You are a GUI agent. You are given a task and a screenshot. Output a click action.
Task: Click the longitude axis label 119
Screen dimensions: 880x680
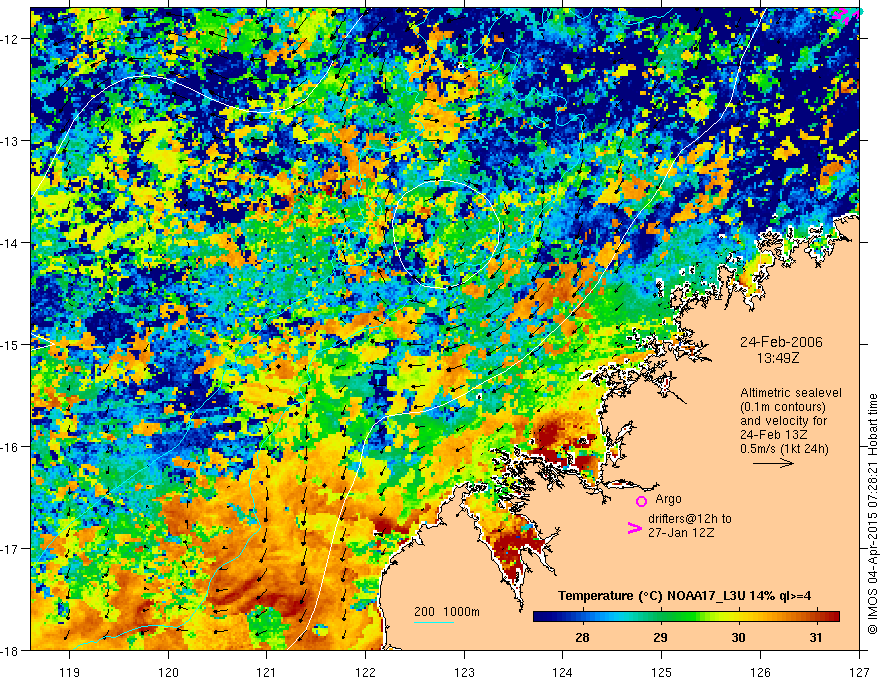[x=69, y=672]
